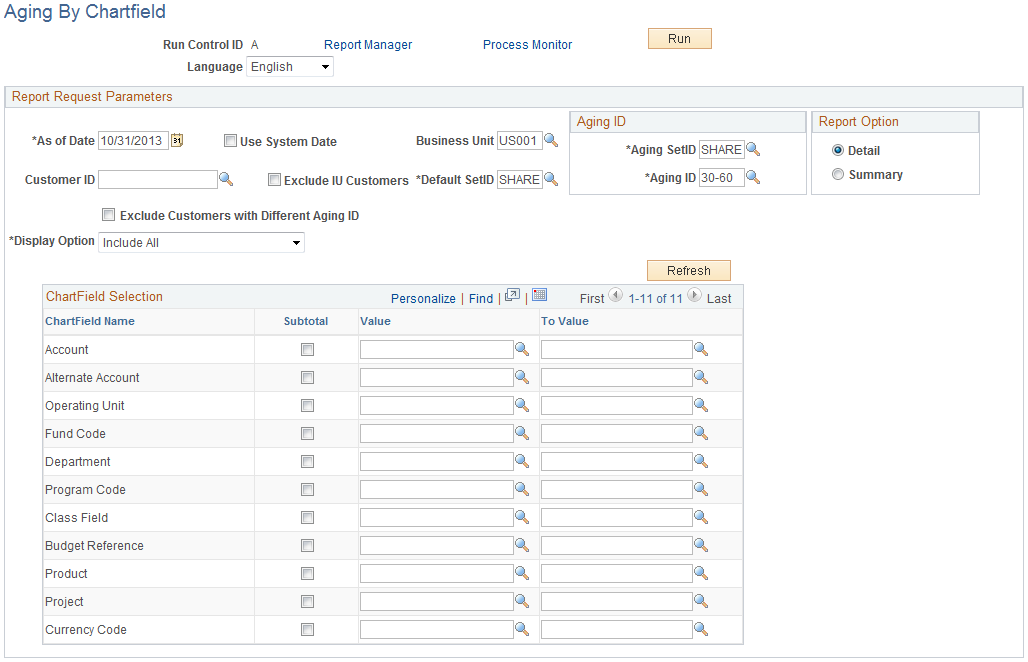The height and width of the screenshot is (662, 1028).
Task: Click the ChartField grid download-to-spreadsheet icon
Action: (540, 295)
